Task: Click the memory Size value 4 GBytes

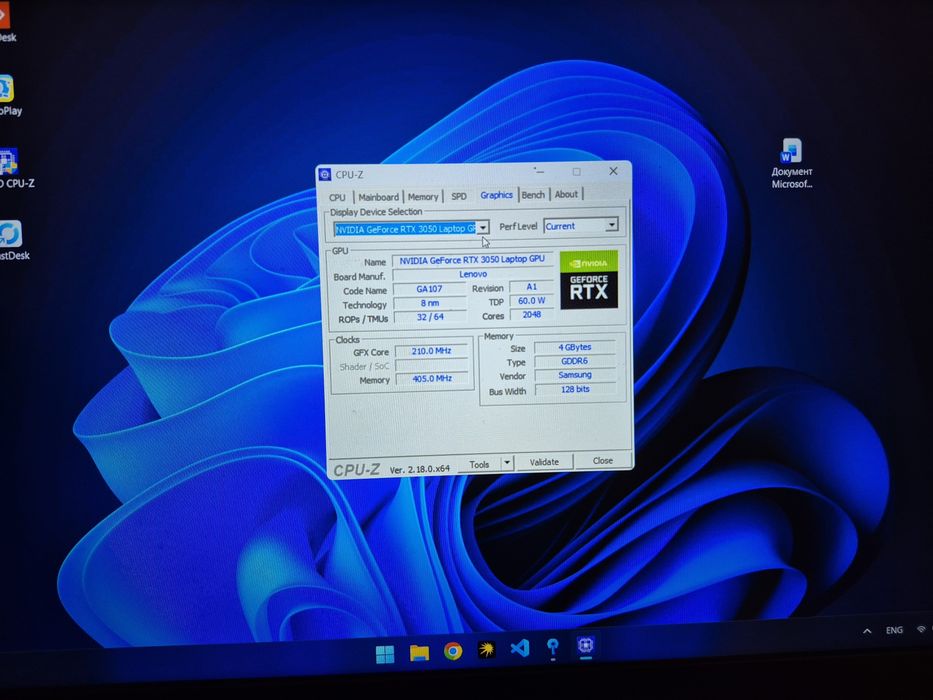Action: tap(575, 347)
